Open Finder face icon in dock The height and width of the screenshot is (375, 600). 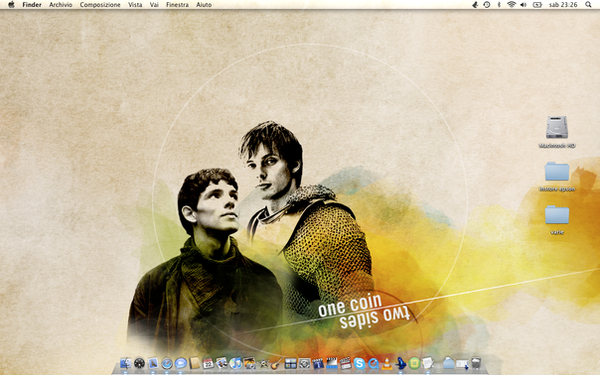tap(126, 363)
